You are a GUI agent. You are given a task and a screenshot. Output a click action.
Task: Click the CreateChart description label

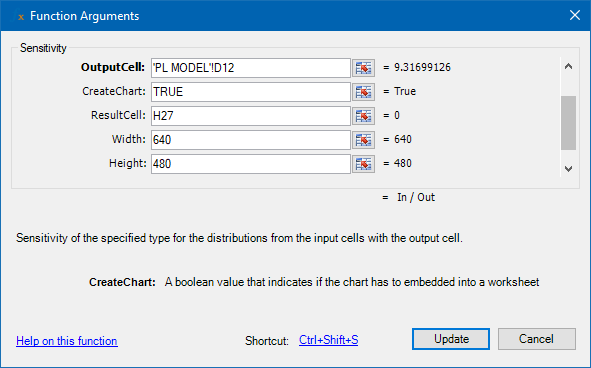[x=122, y=282]
